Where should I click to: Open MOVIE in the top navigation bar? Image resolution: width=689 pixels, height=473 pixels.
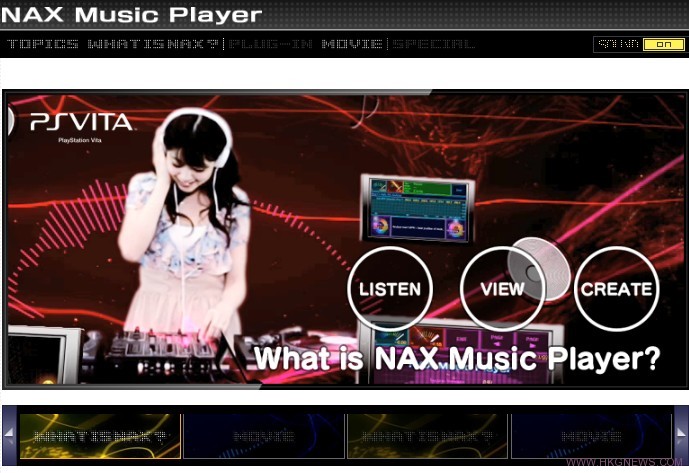(352, 44)
